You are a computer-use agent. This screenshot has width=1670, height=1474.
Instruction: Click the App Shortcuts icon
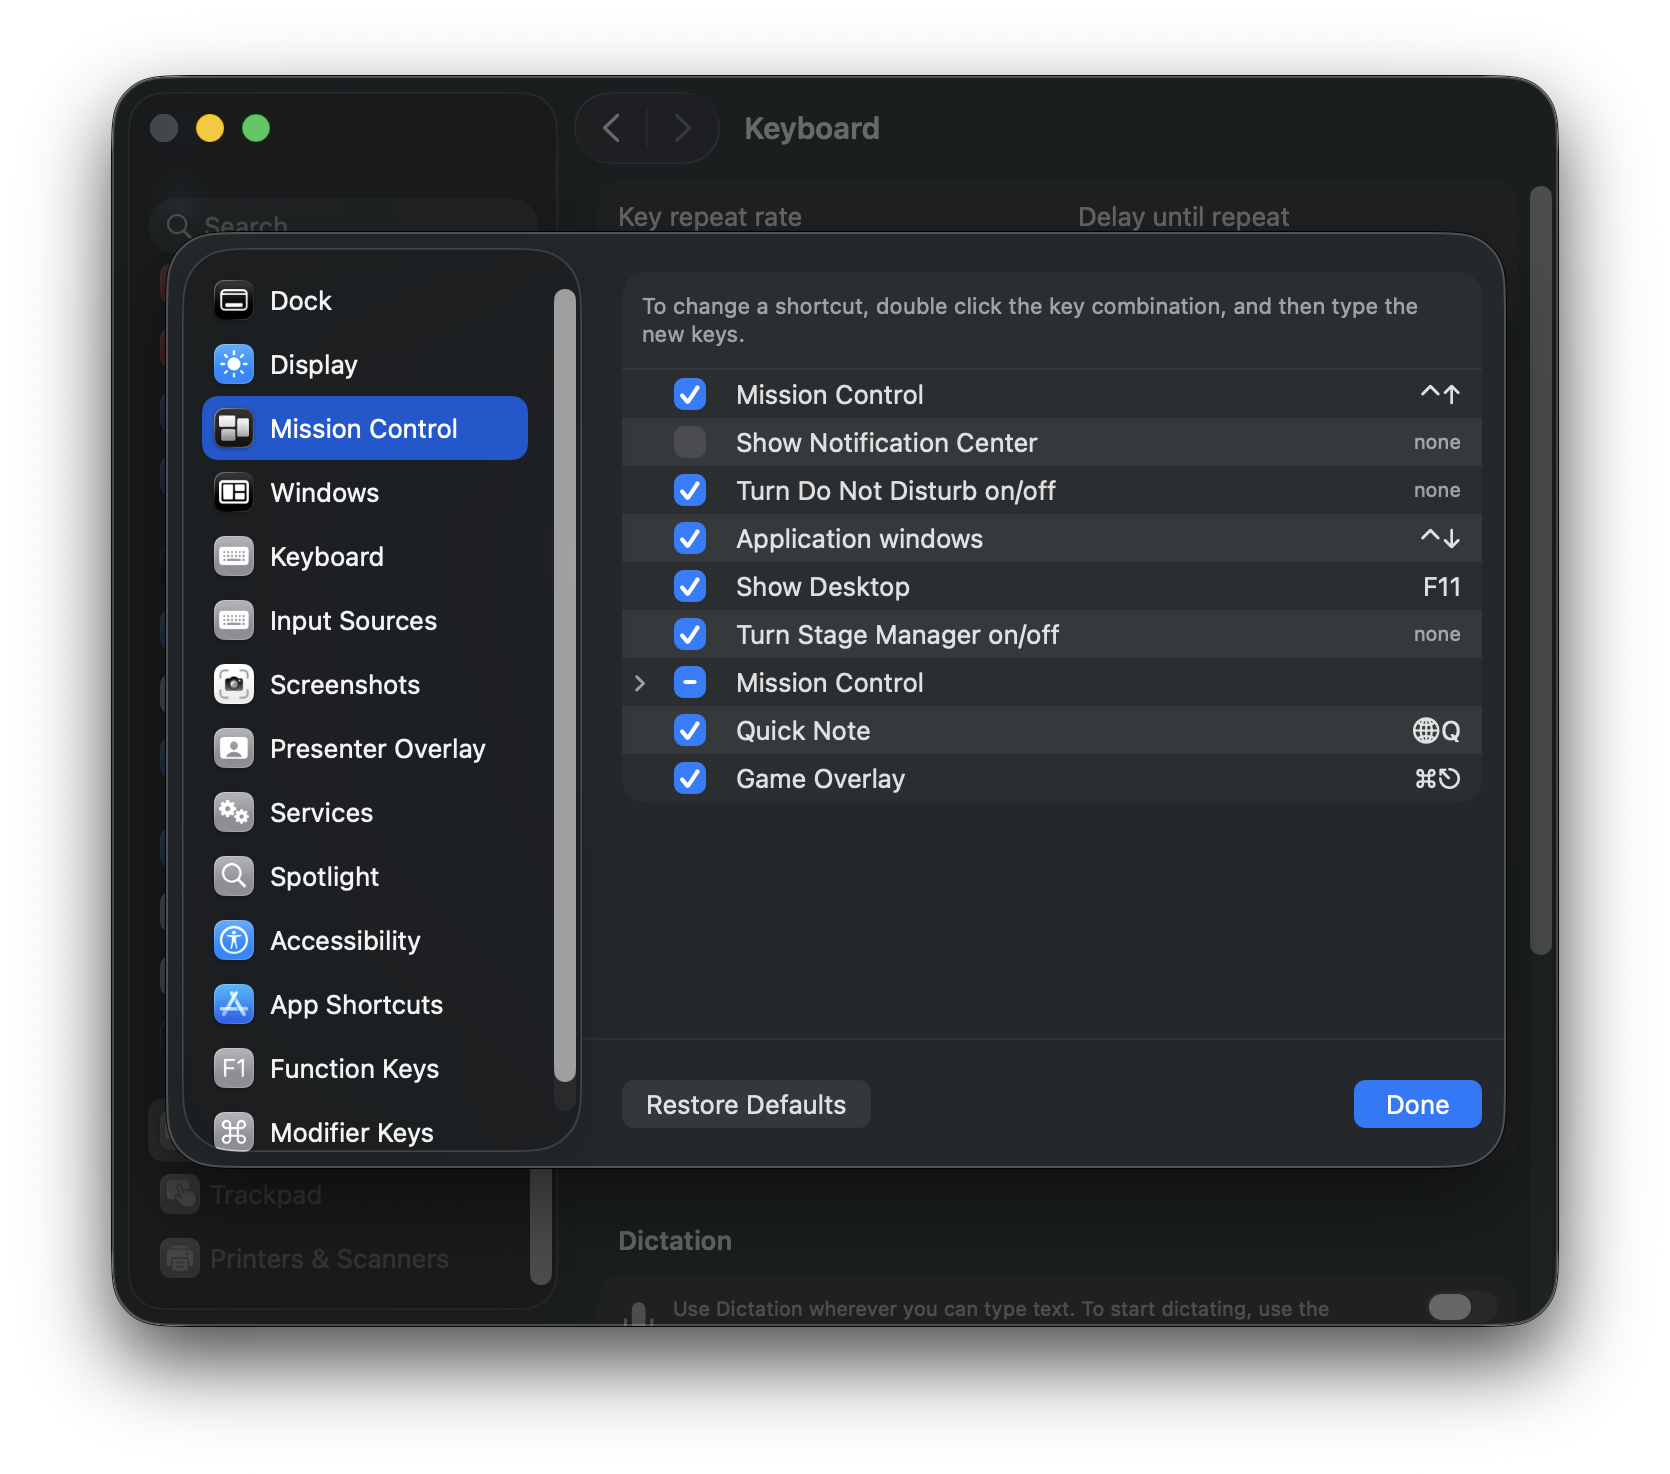tap(234, 1005)
